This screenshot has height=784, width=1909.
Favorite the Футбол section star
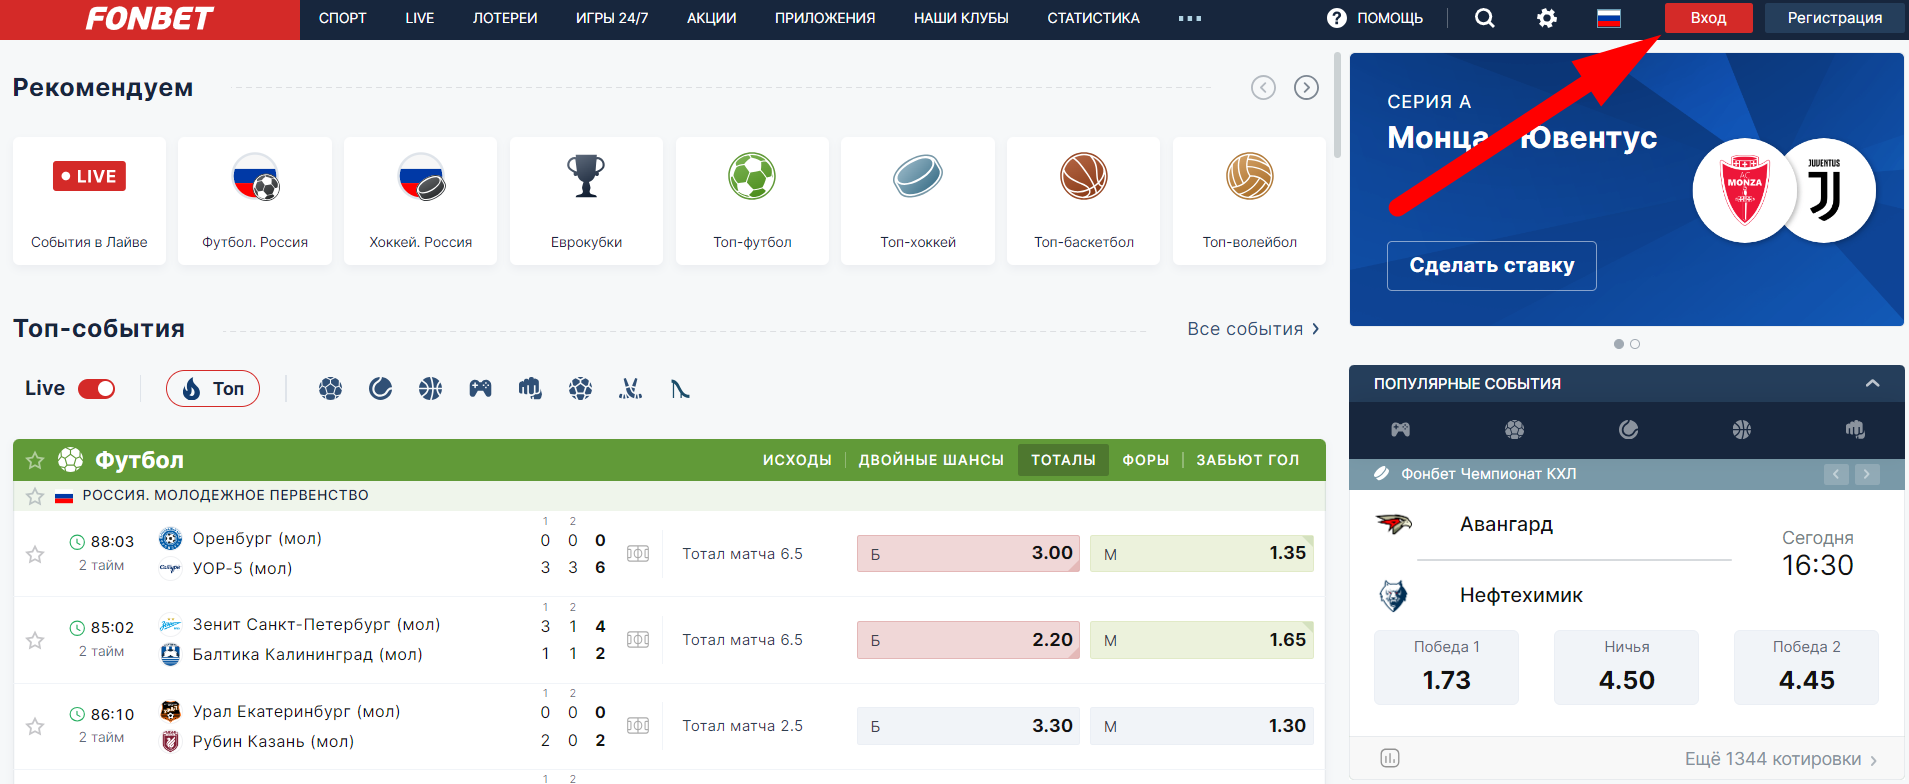(x=35, y=460)
